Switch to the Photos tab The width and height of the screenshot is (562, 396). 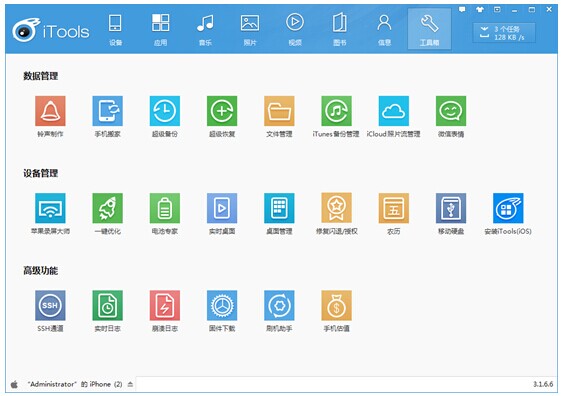(250, 29)
